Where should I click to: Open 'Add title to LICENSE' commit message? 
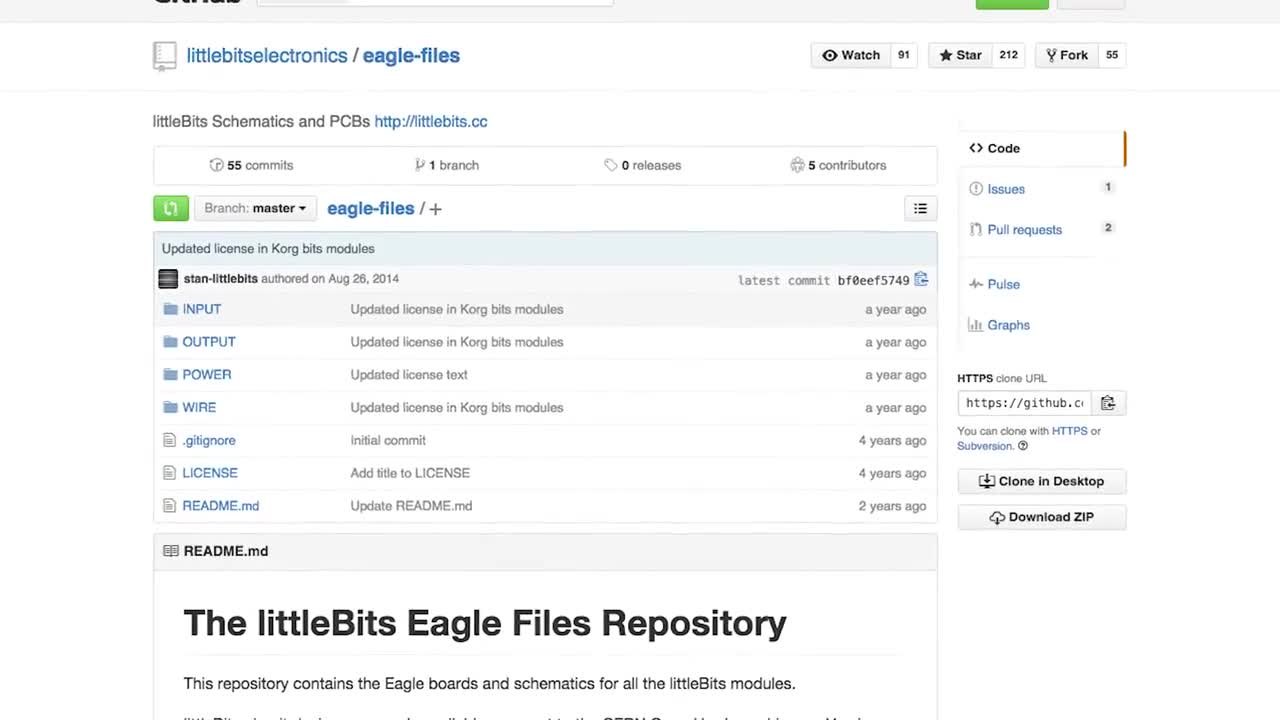tap(410, 473)
